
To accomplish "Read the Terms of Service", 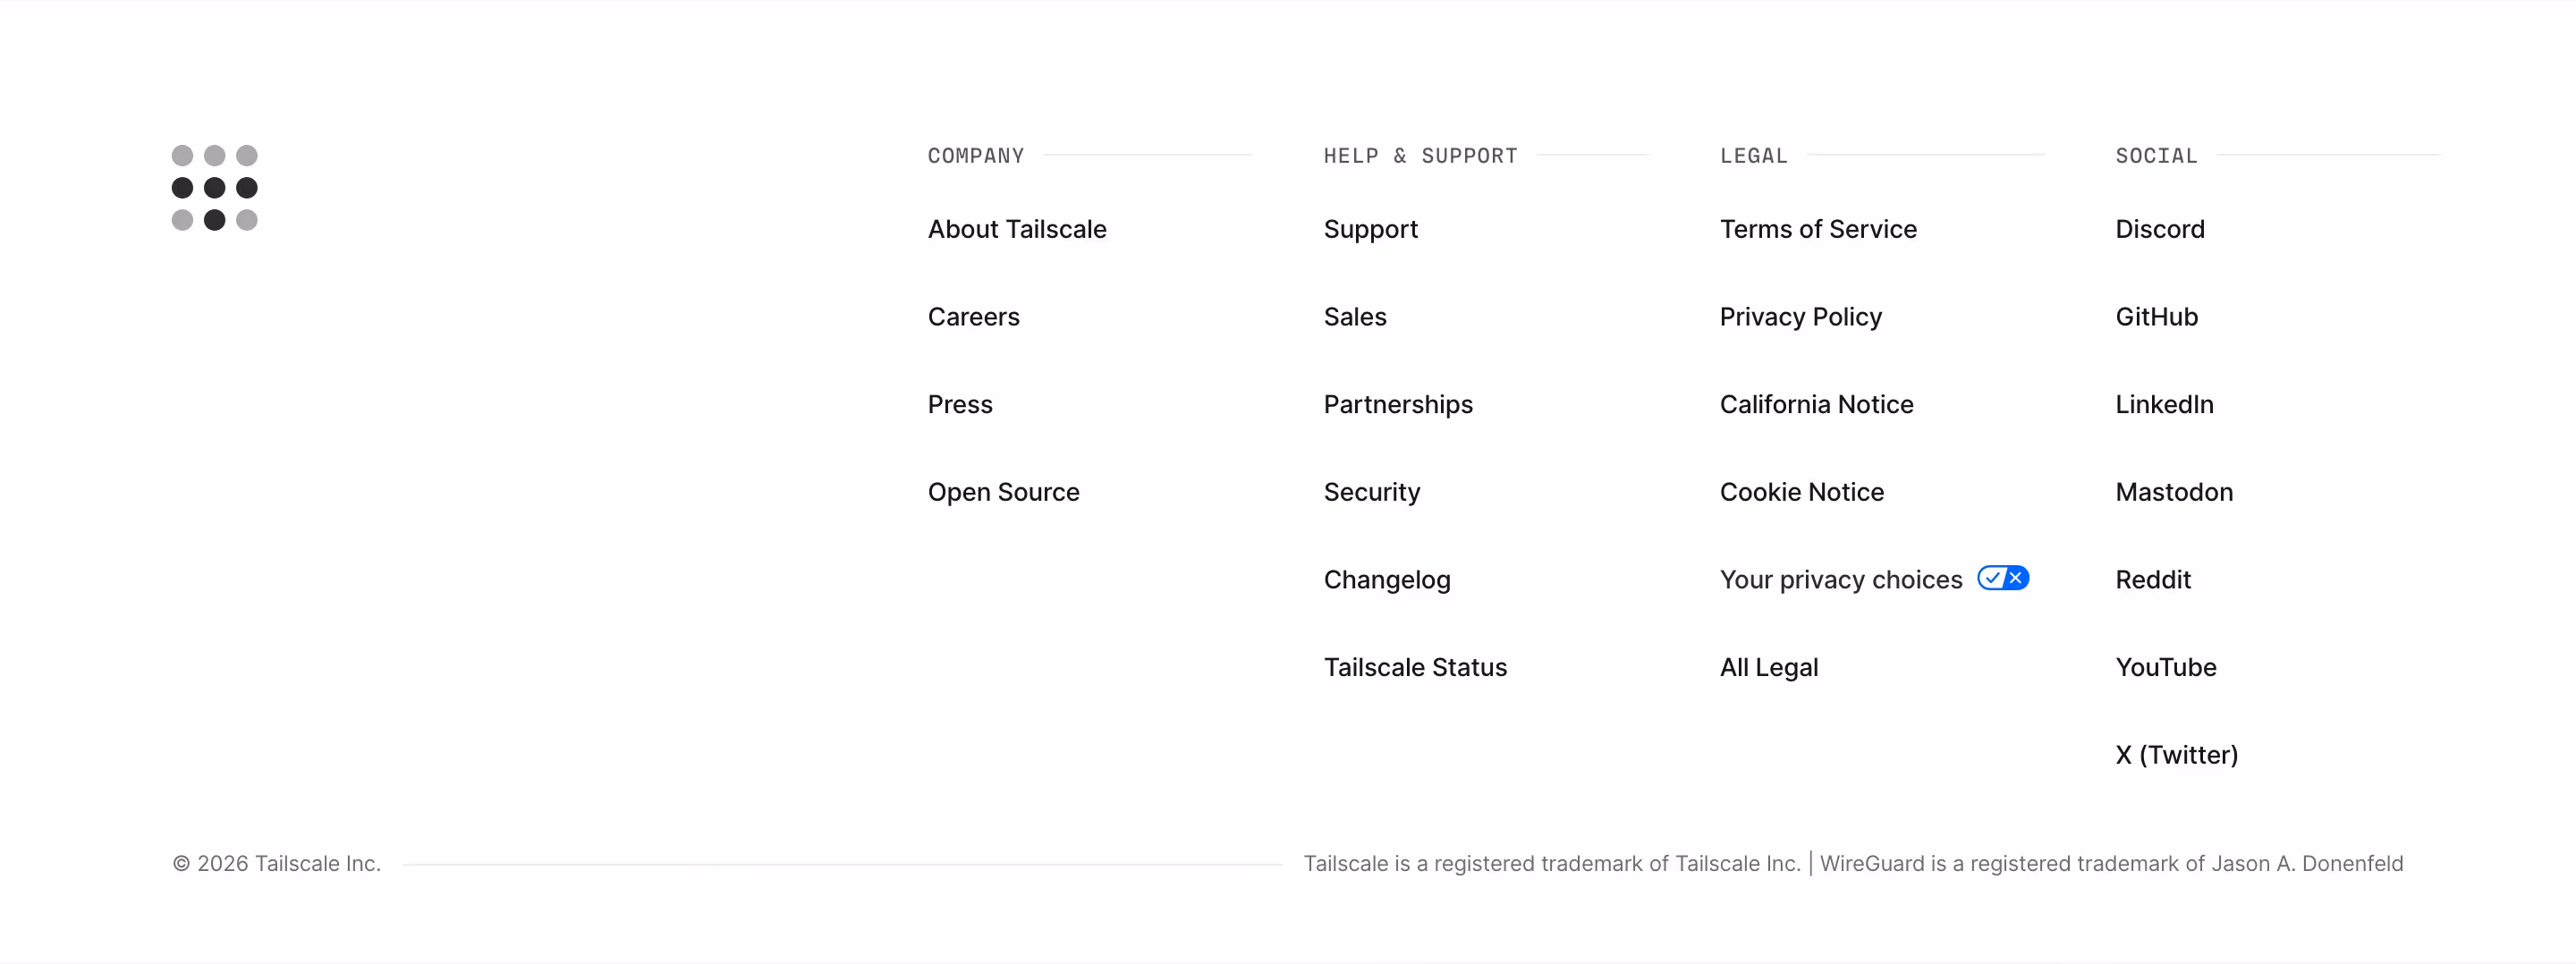I will [x=1818, y=229].
